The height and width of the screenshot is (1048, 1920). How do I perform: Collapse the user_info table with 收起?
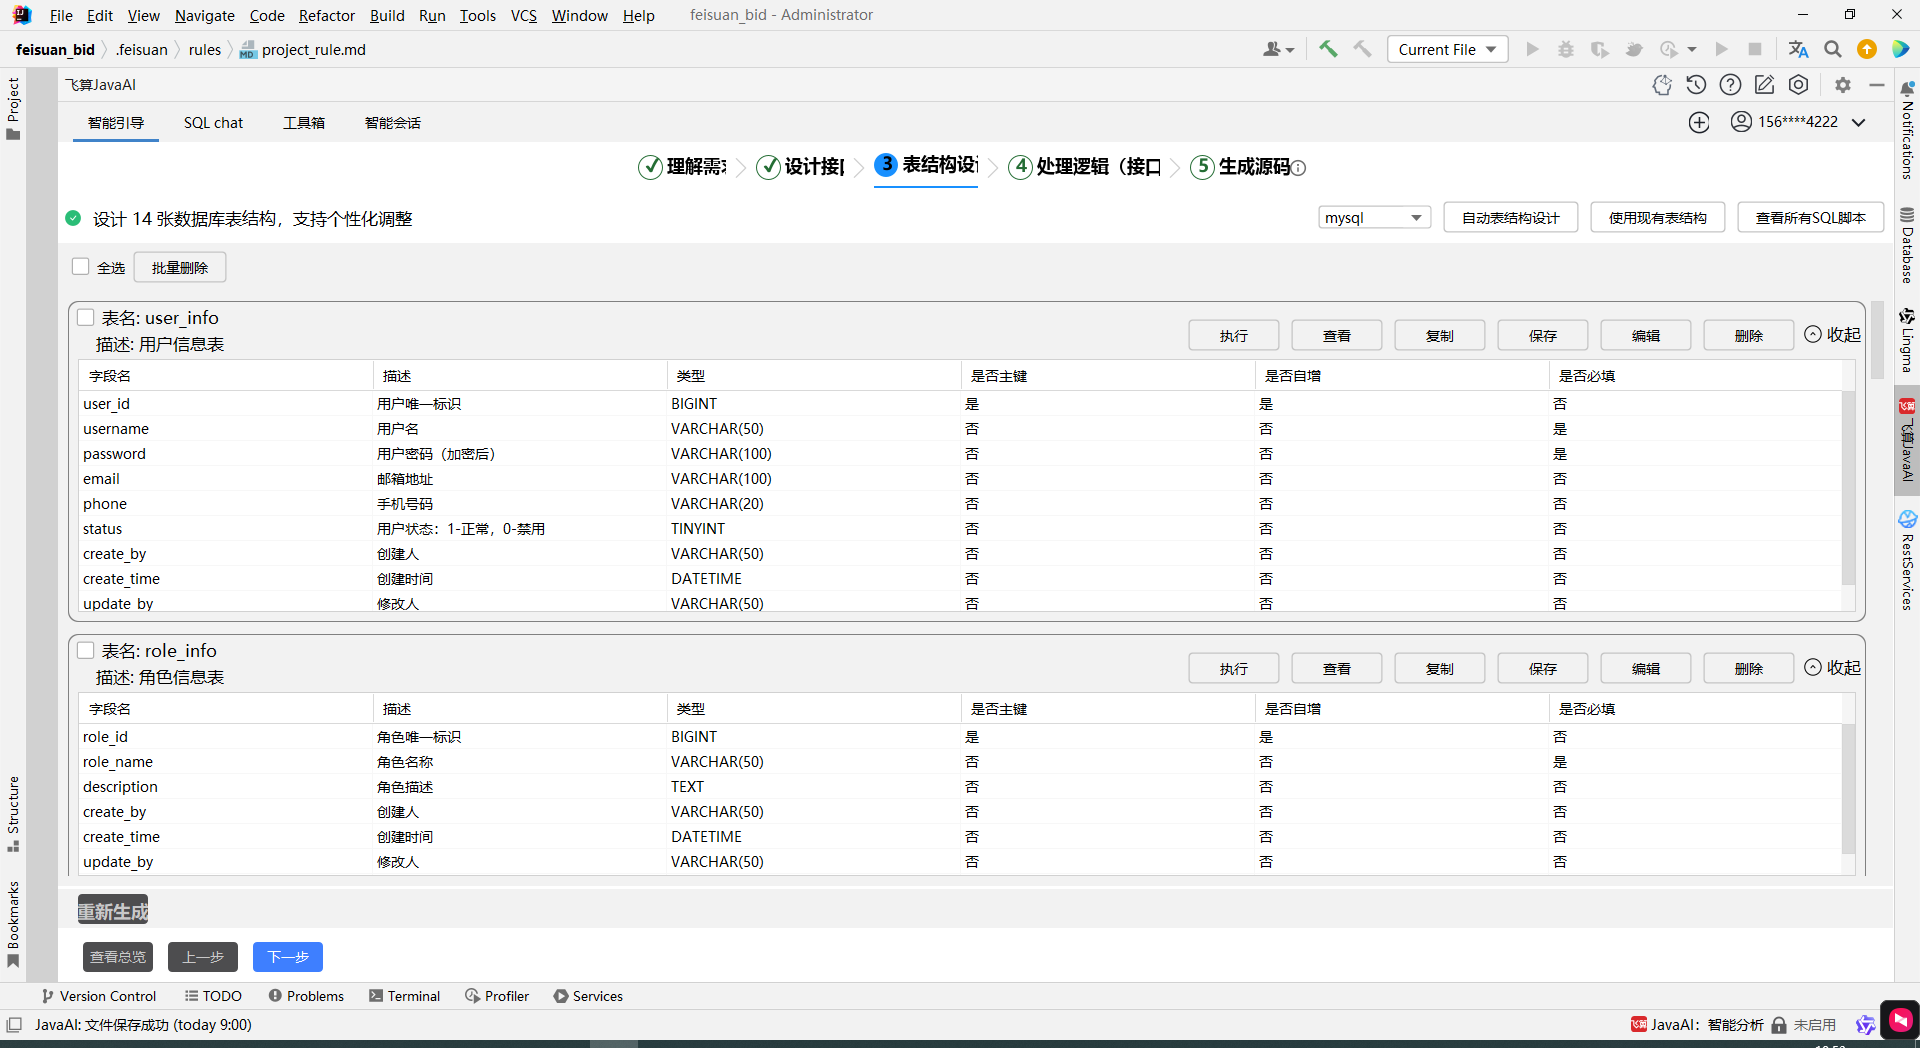coord(1832,334)
